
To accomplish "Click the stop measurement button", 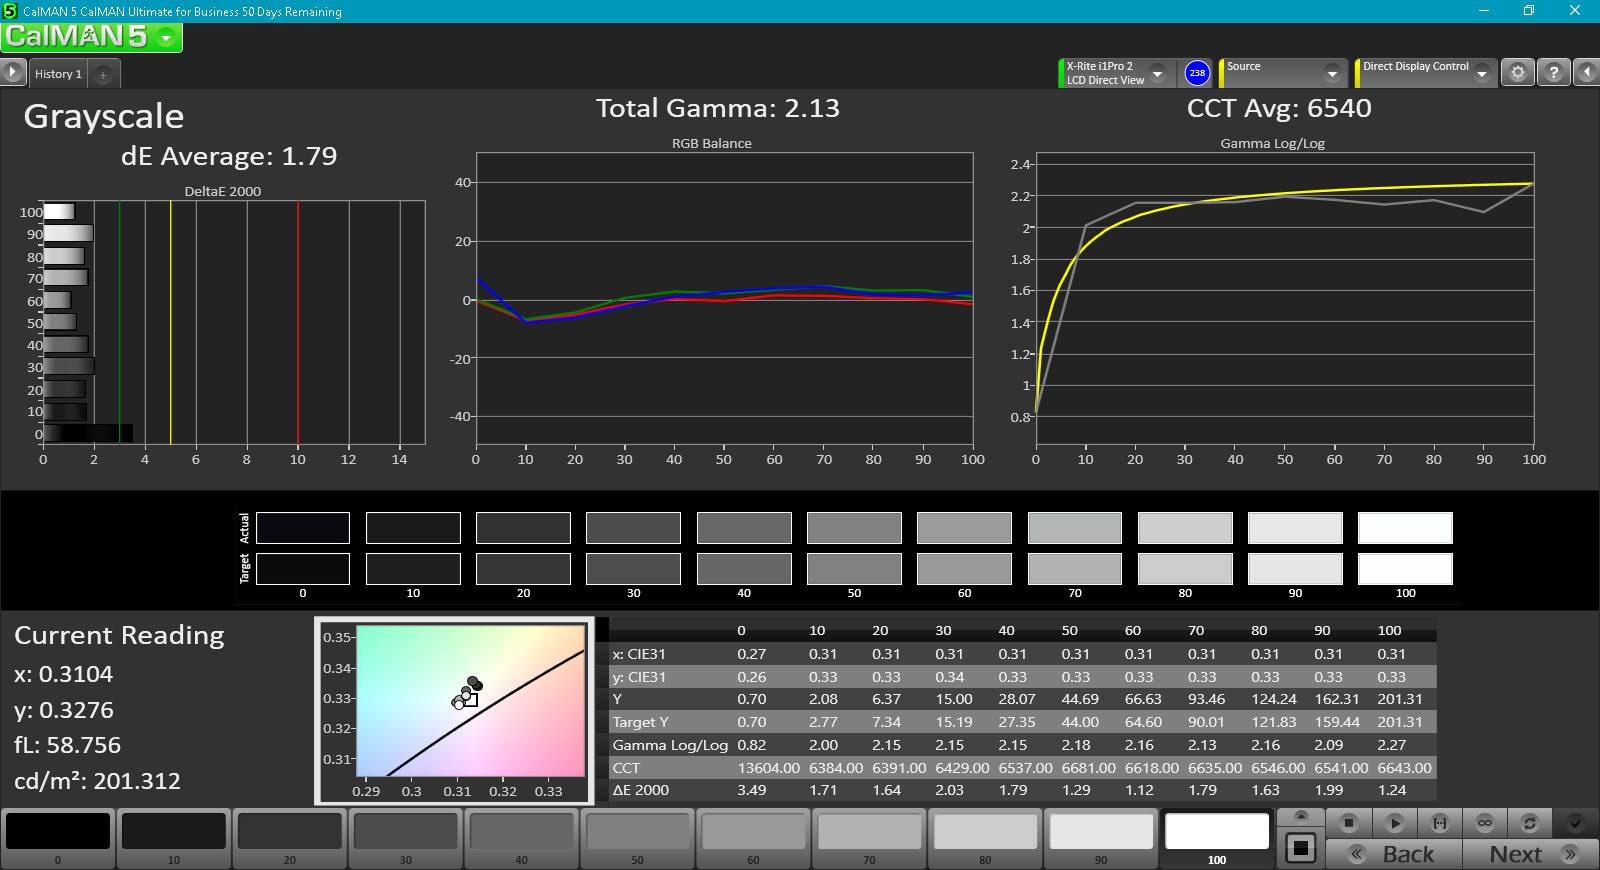I will (1348, 823).
